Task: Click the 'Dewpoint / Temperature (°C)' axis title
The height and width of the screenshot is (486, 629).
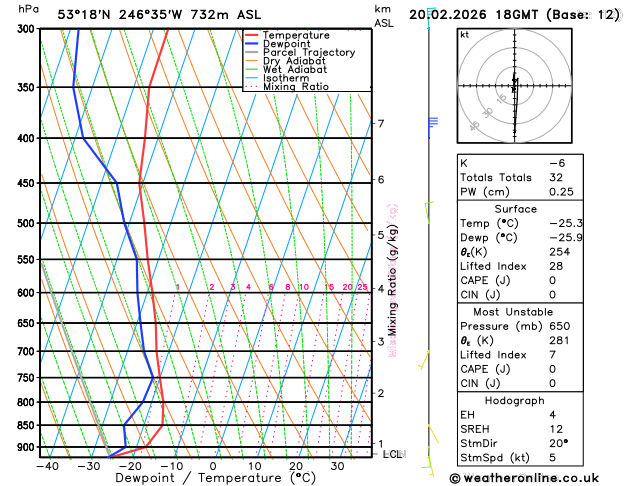Action: click(x=215, y=478)
